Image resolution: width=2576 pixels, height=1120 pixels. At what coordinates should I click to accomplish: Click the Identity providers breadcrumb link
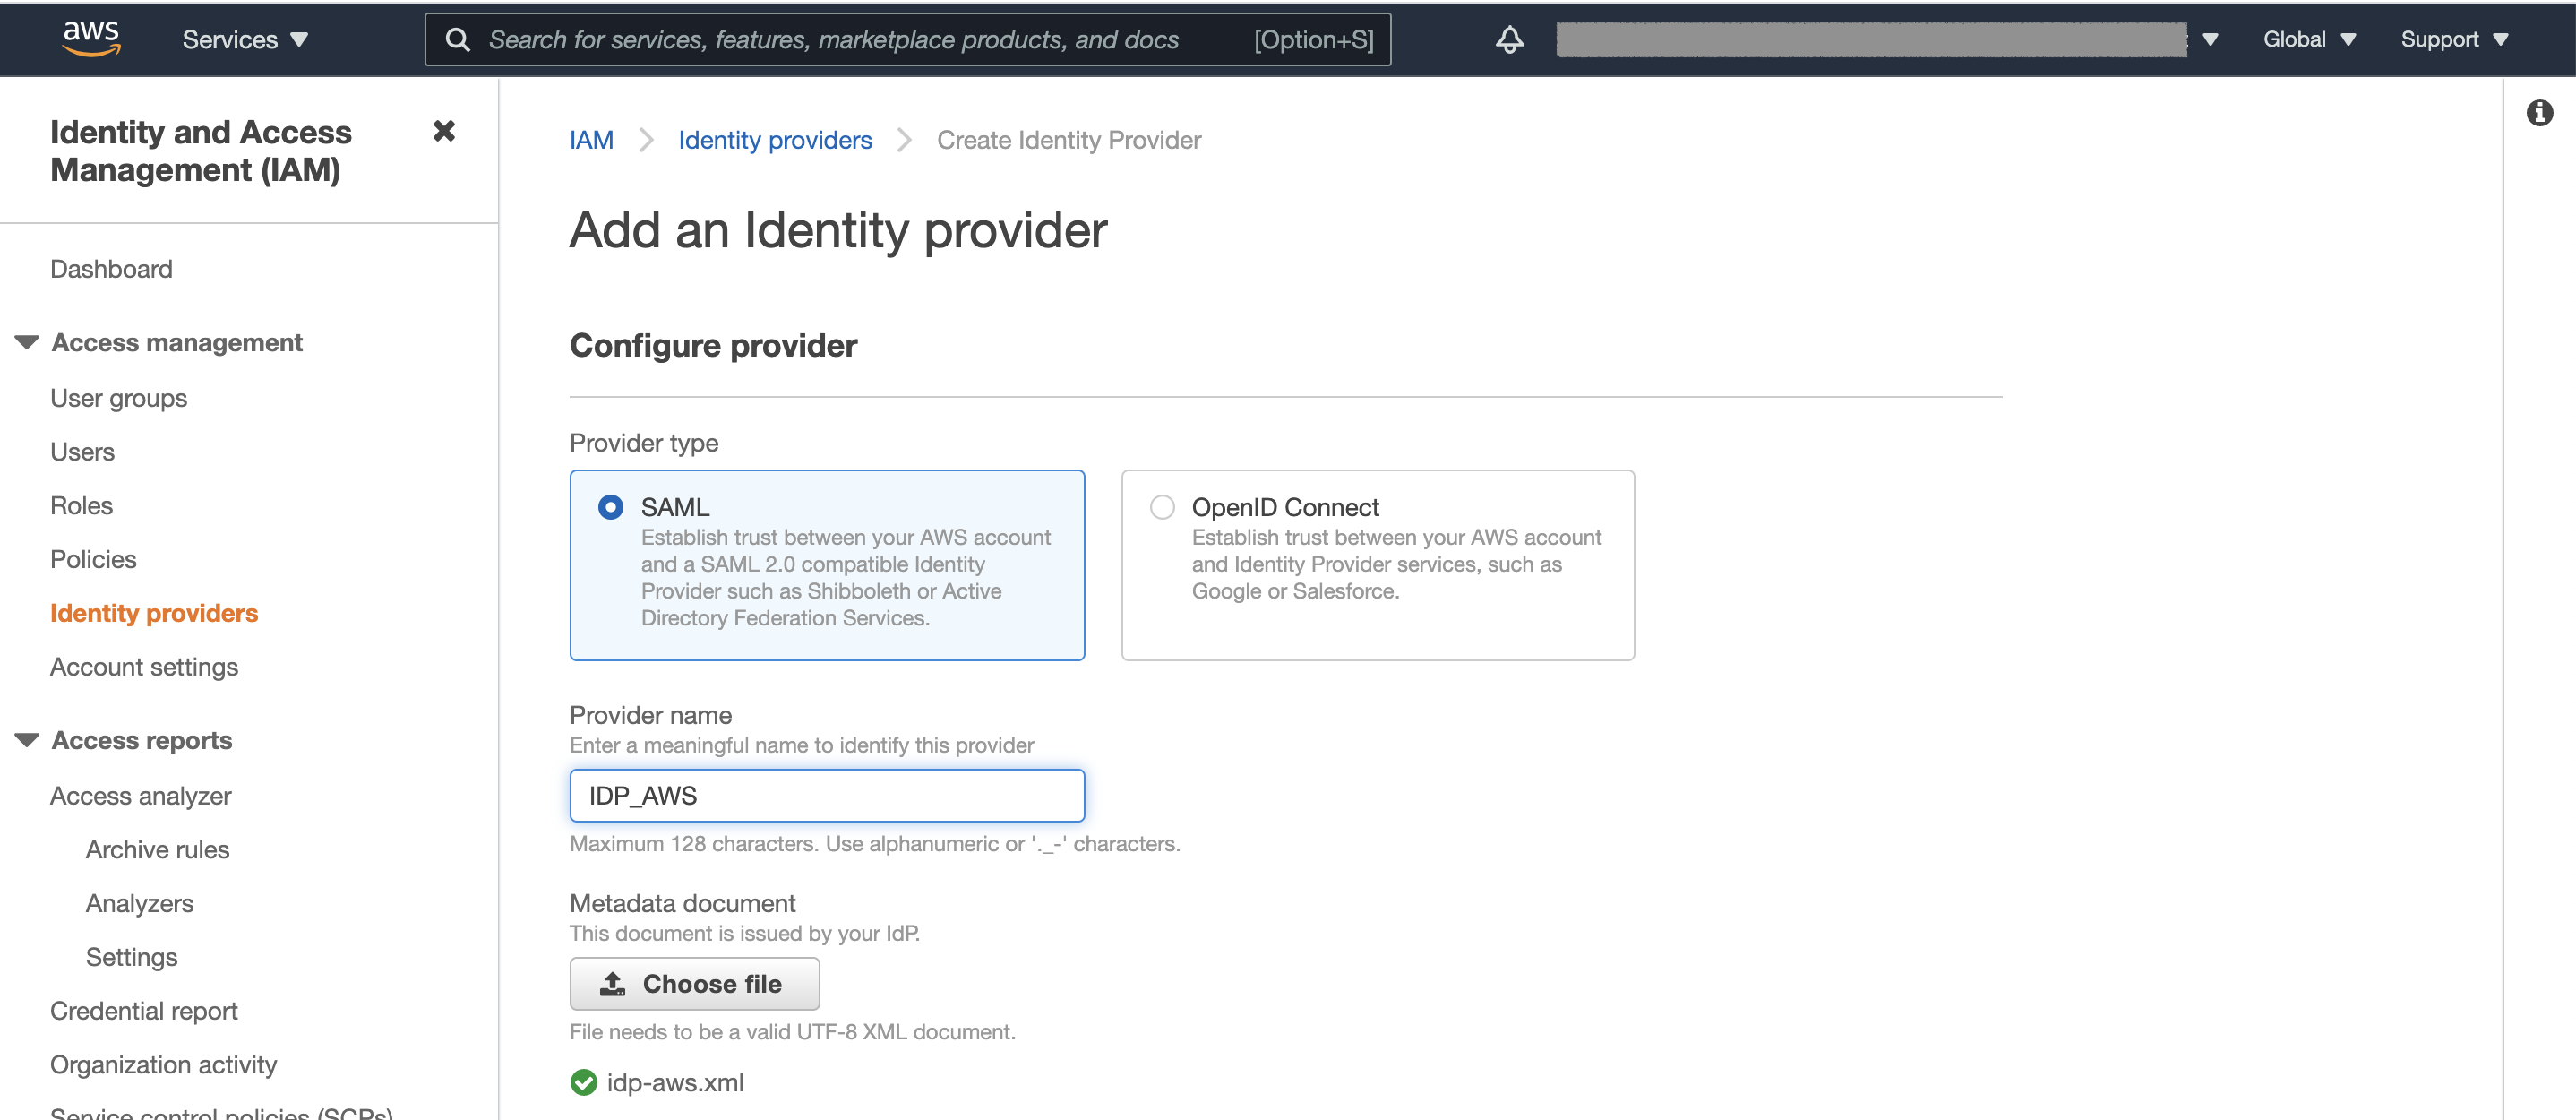tap(775, 140)
